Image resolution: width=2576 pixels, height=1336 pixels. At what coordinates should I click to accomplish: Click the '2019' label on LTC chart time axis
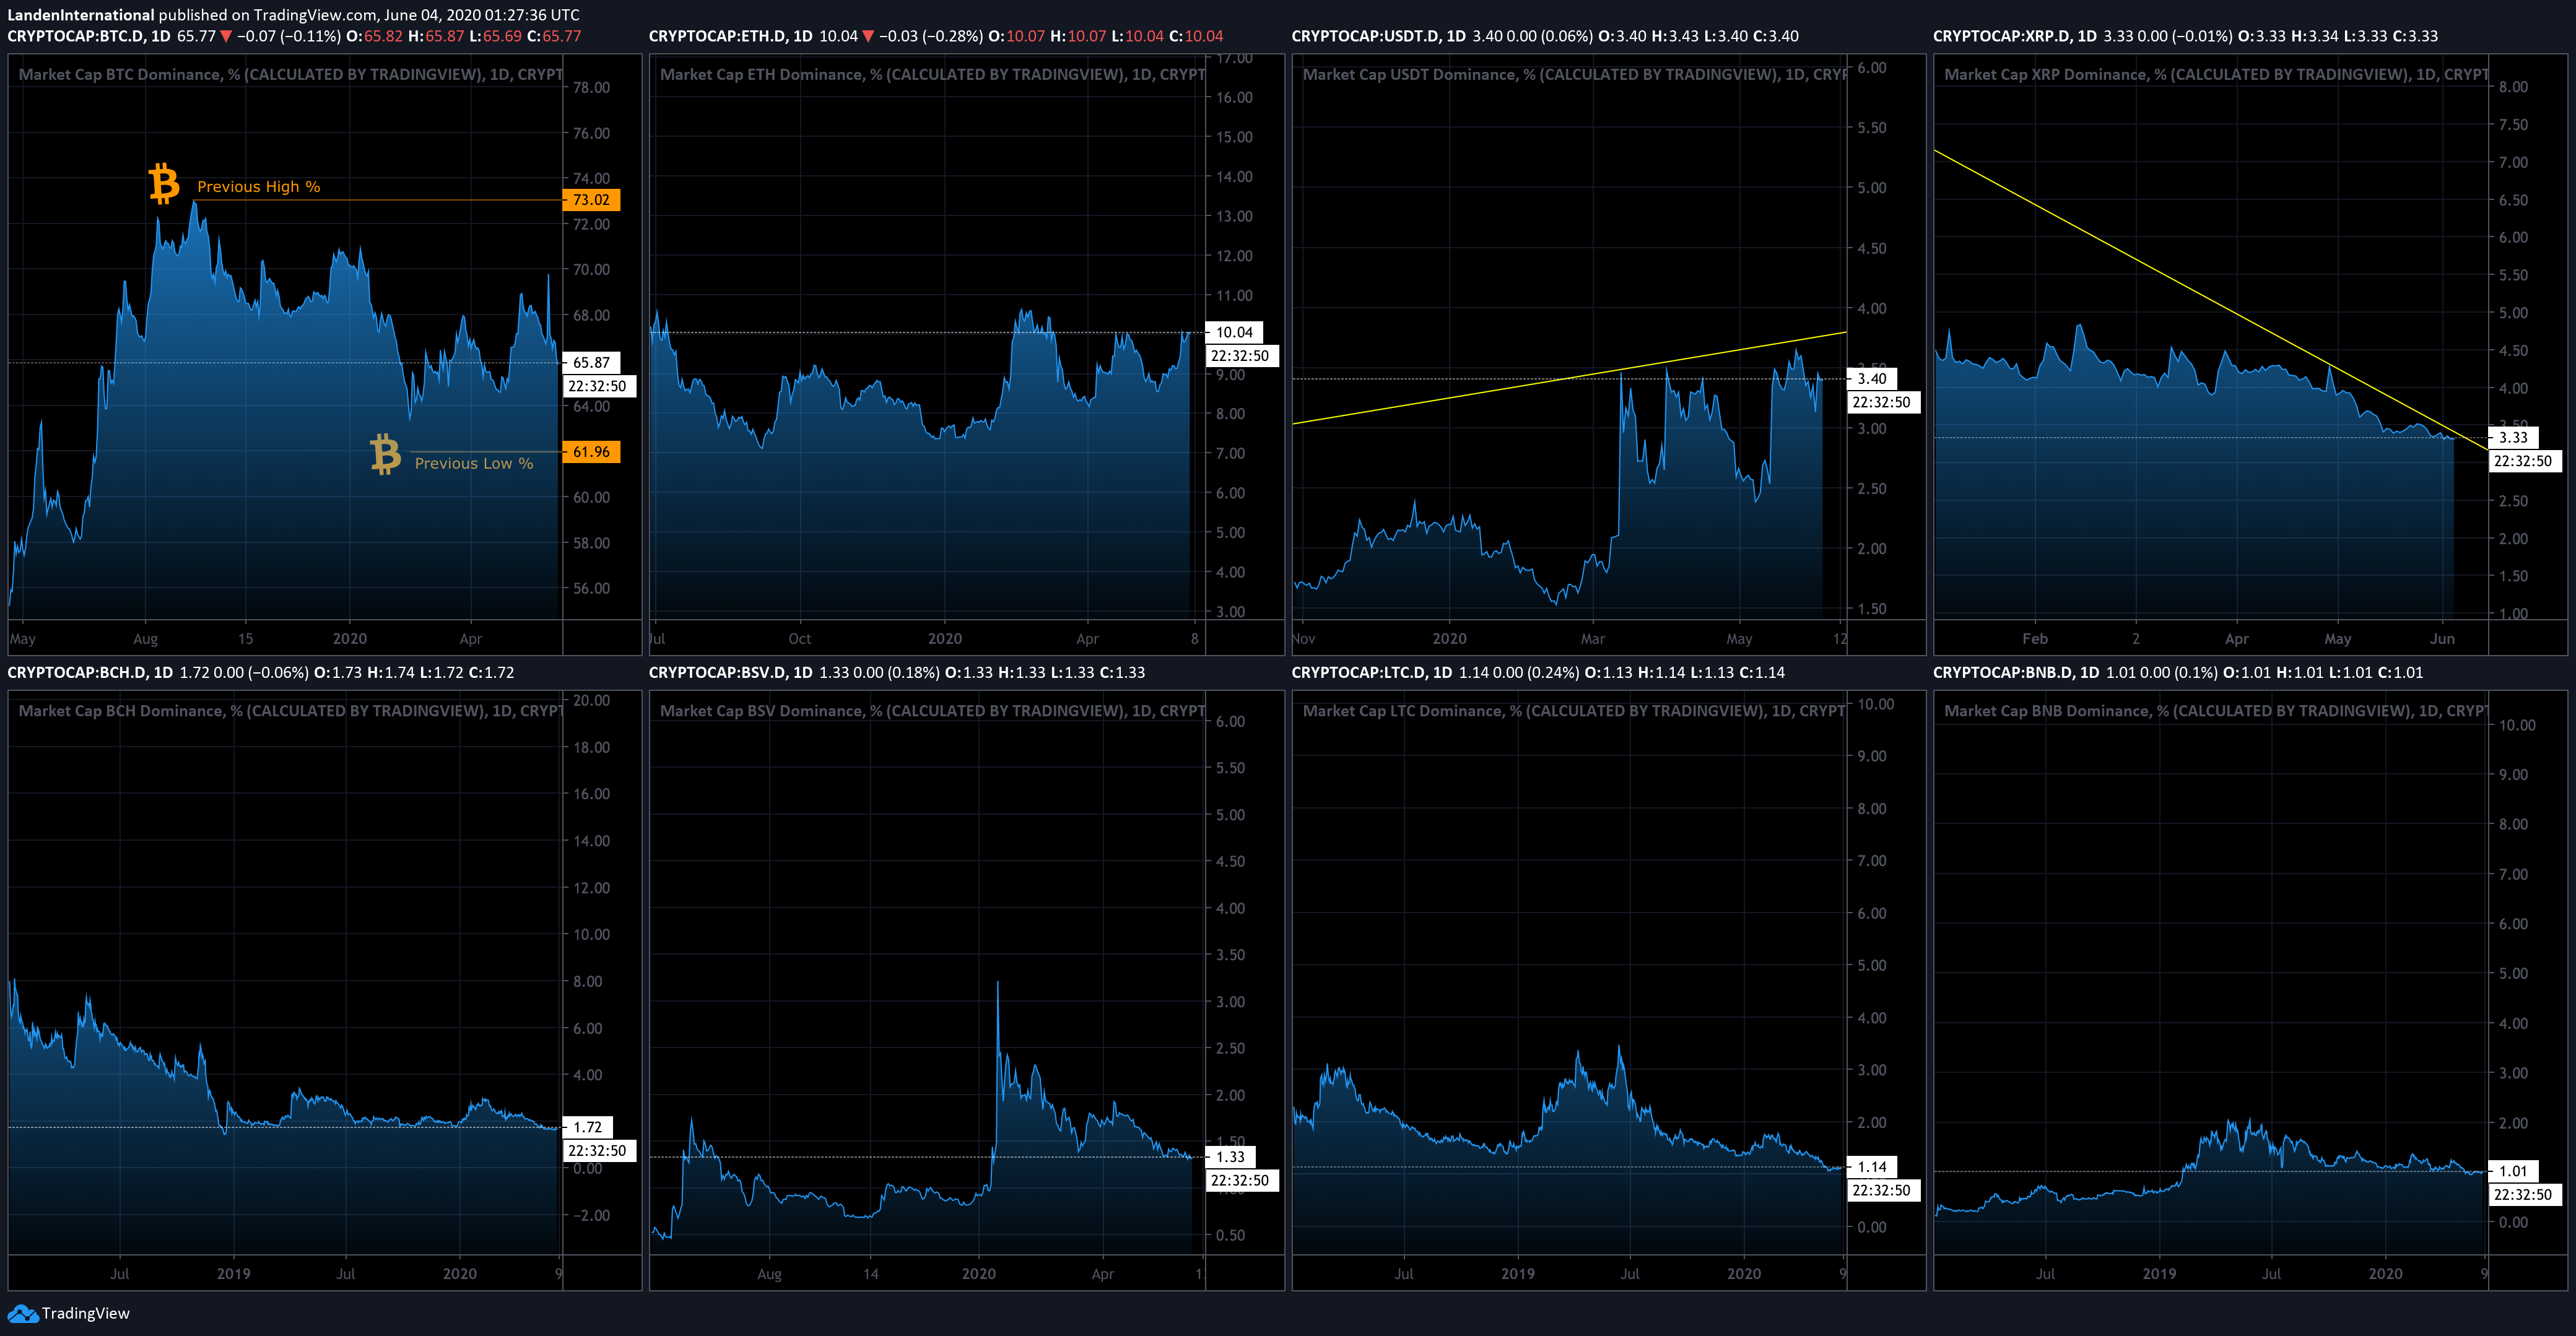tap(1518, 1274)
